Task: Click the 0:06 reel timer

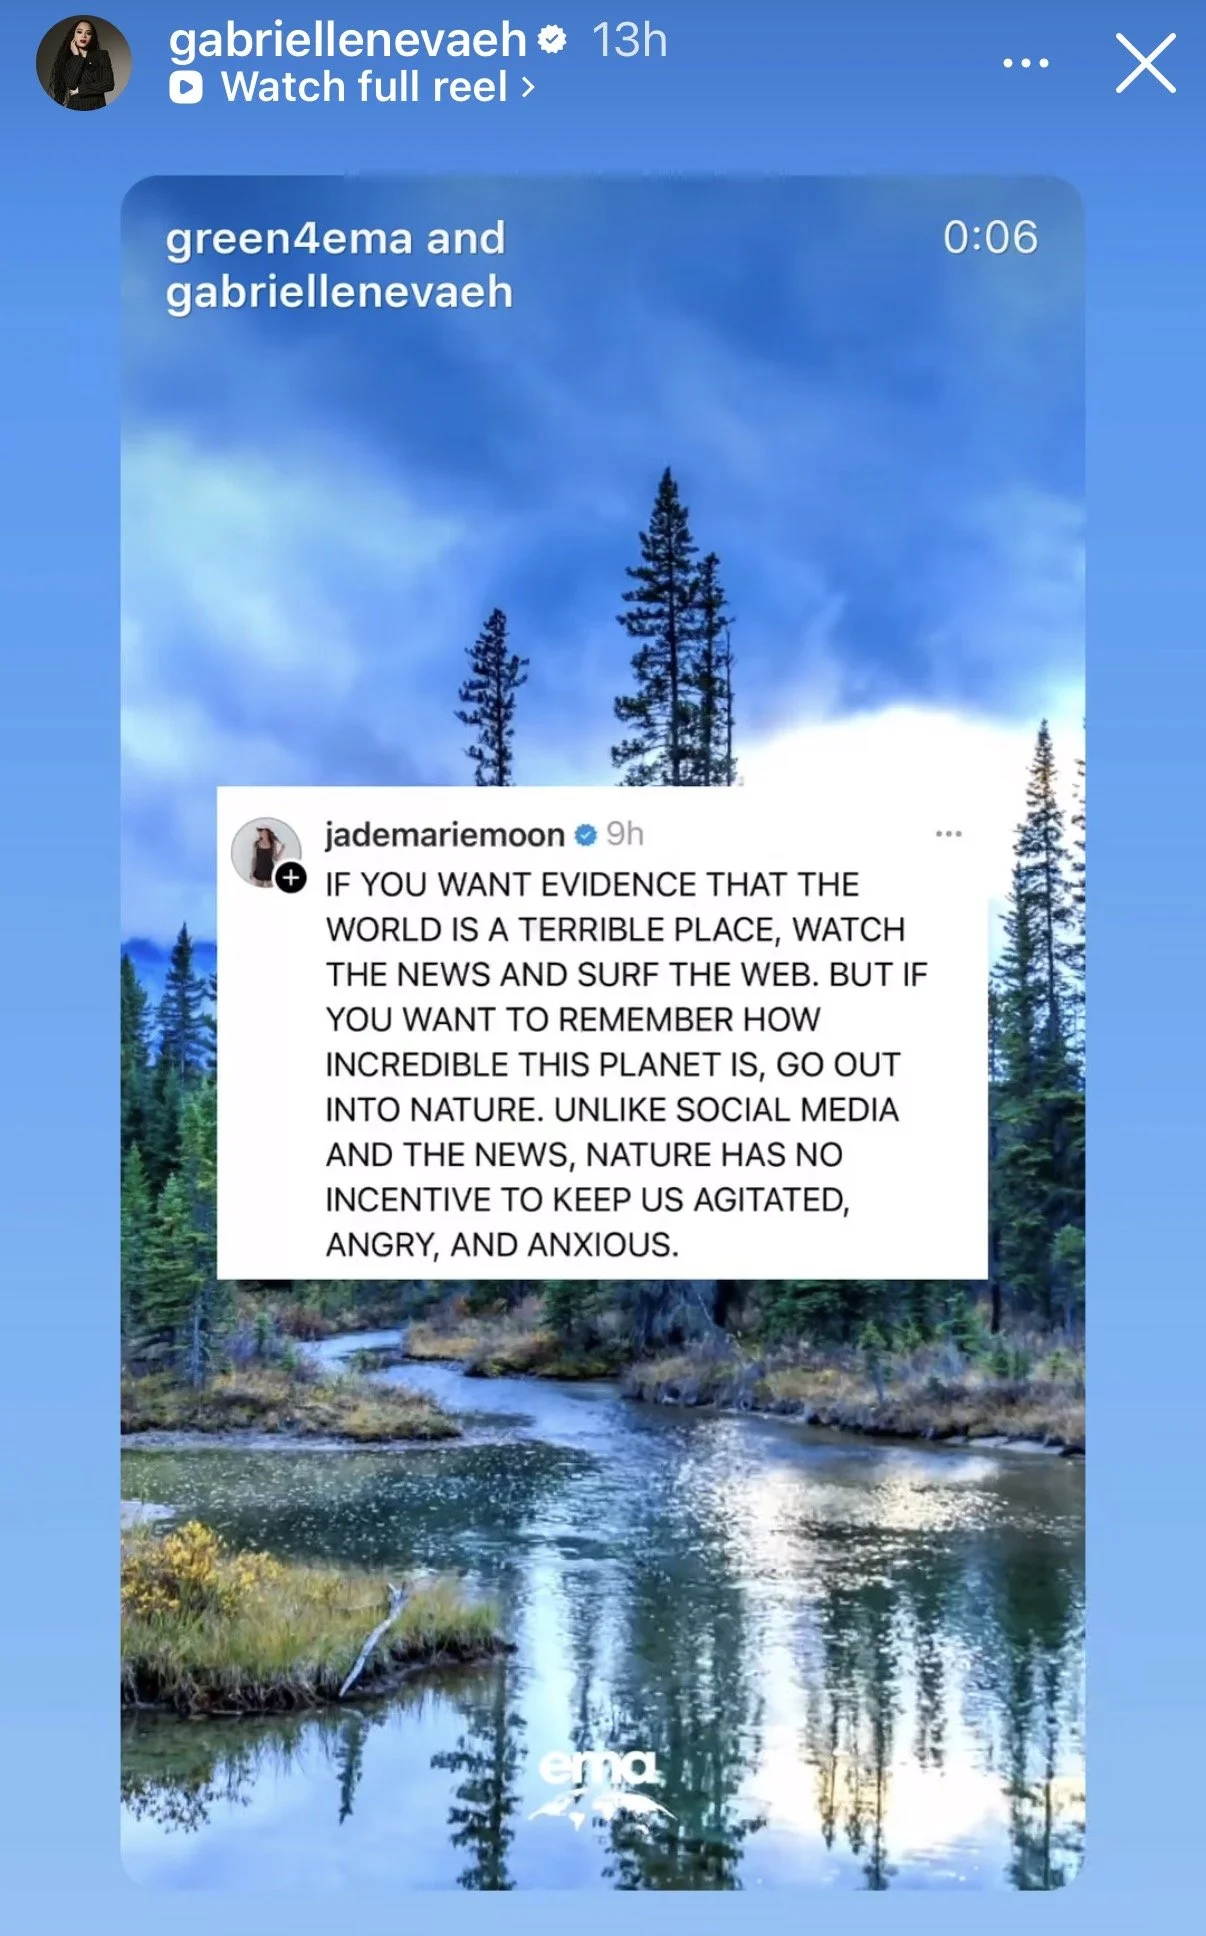Action: [x=990, y=238]
